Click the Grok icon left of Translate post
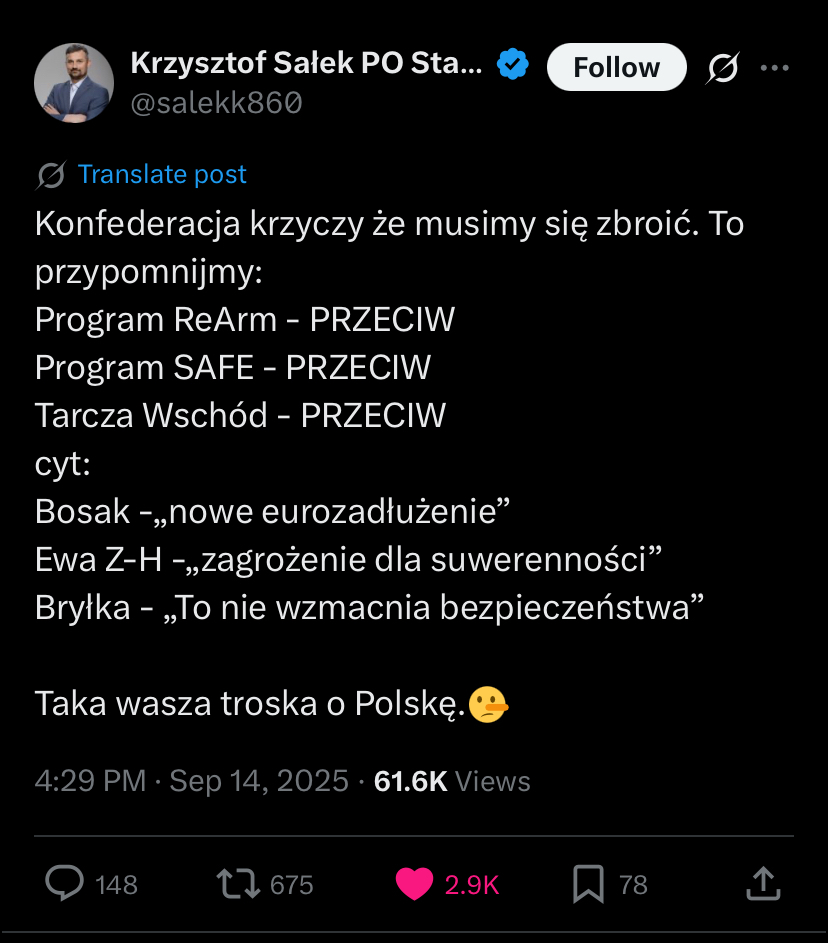828x943 pixels. 51,175
